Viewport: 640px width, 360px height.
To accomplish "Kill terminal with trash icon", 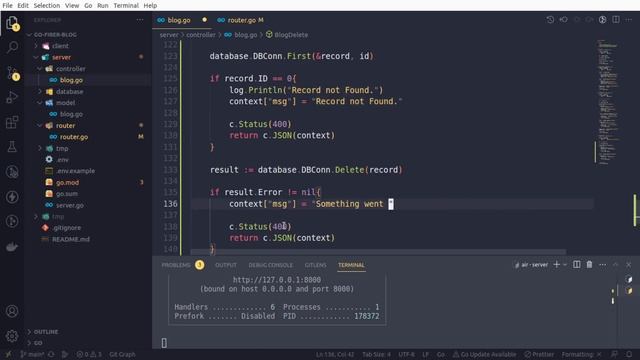I will pos(589,265).
